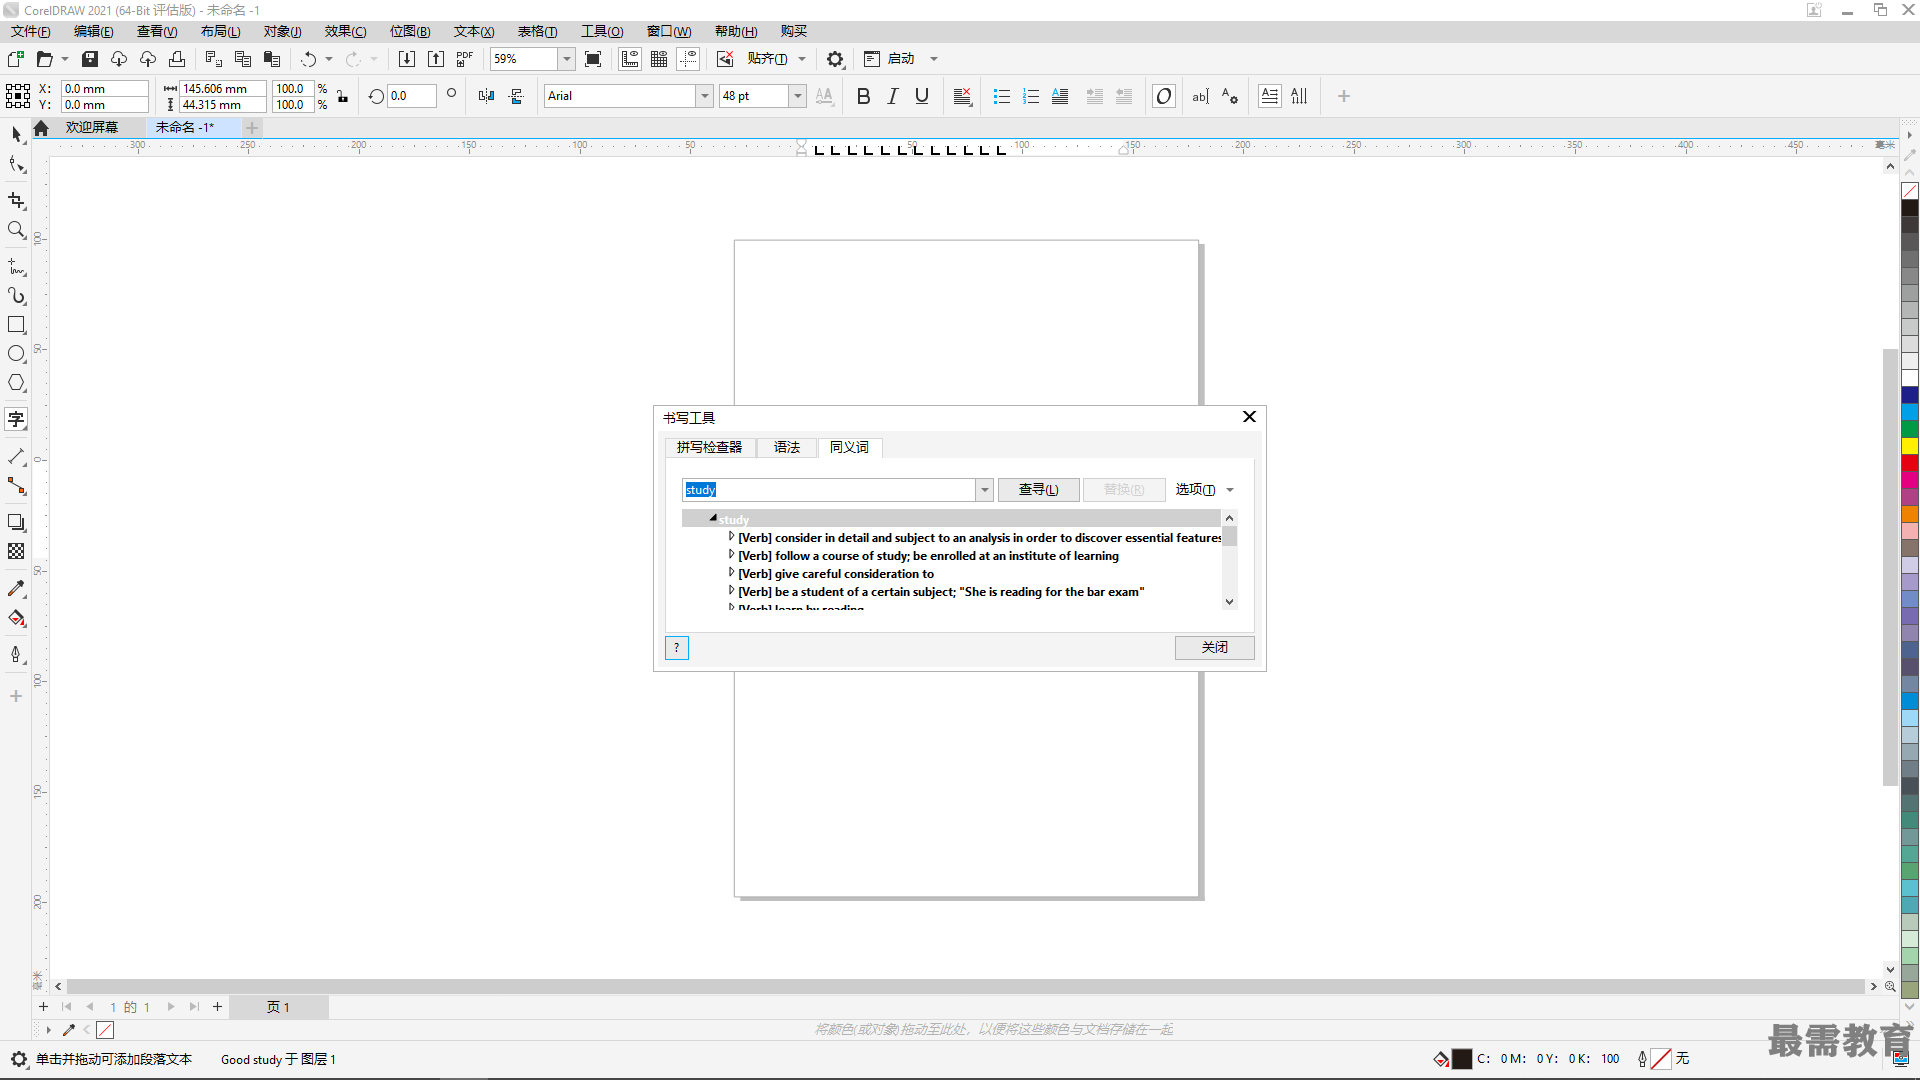Expand the 选项 options menu
The height and width of the screenshot is (1080, 1920).
pos(1205,490)
